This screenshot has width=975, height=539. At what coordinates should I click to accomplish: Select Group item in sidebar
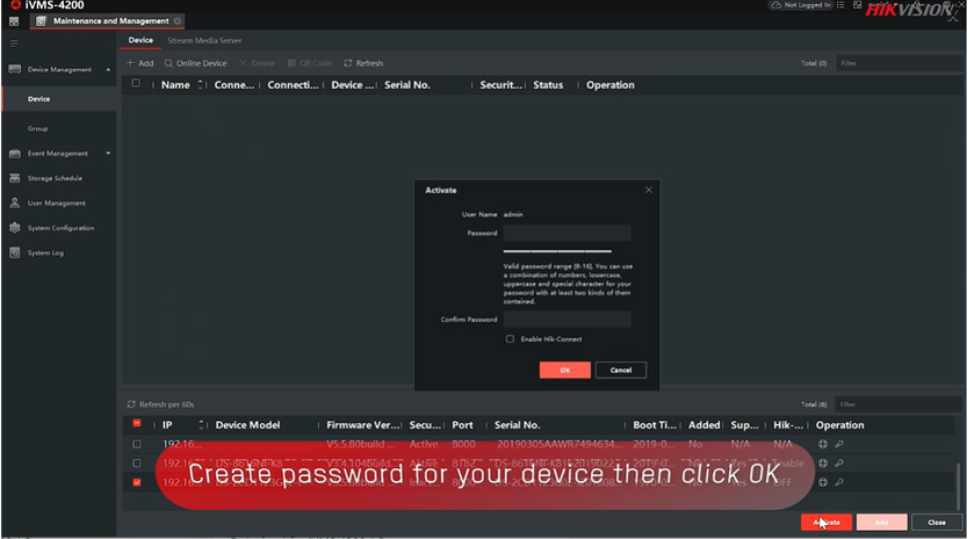(x=37, y=129)
